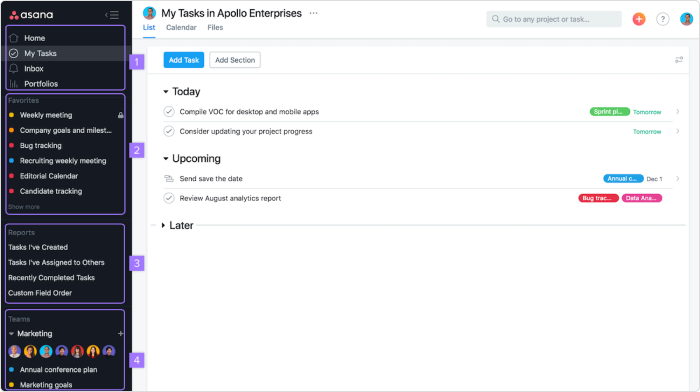Click the pink Data Ana... tag

[642, 198]
